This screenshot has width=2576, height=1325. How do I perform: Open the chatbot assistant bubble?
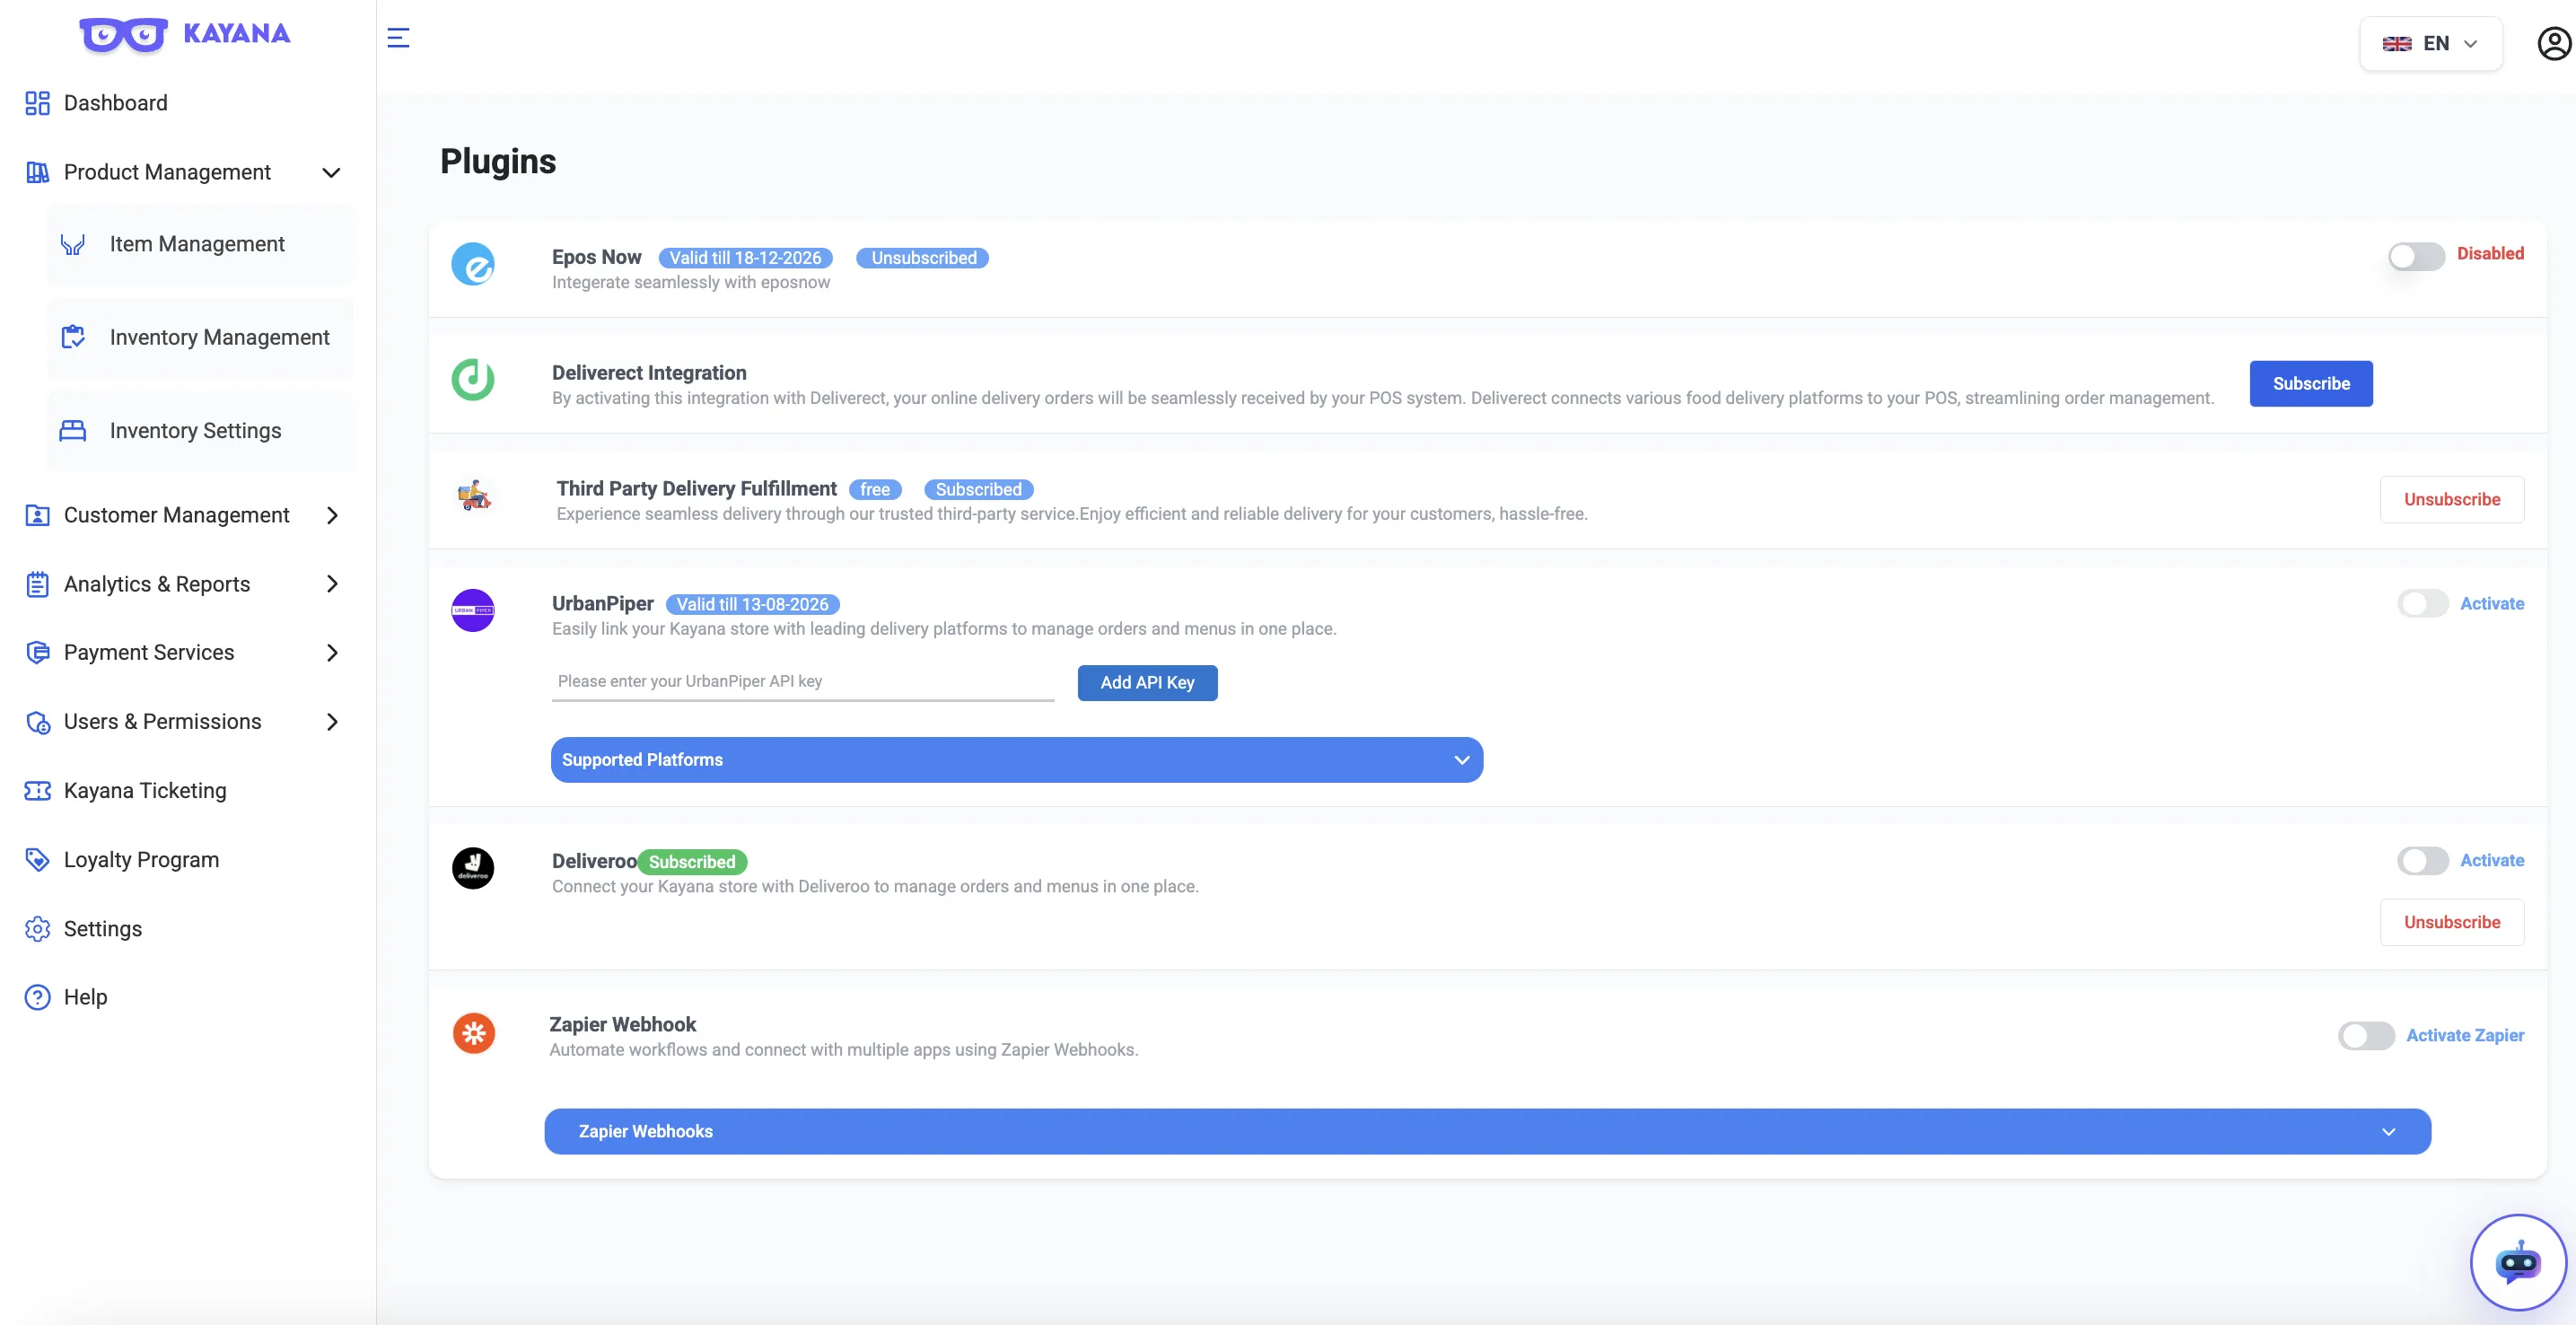pos(2517,1262)
